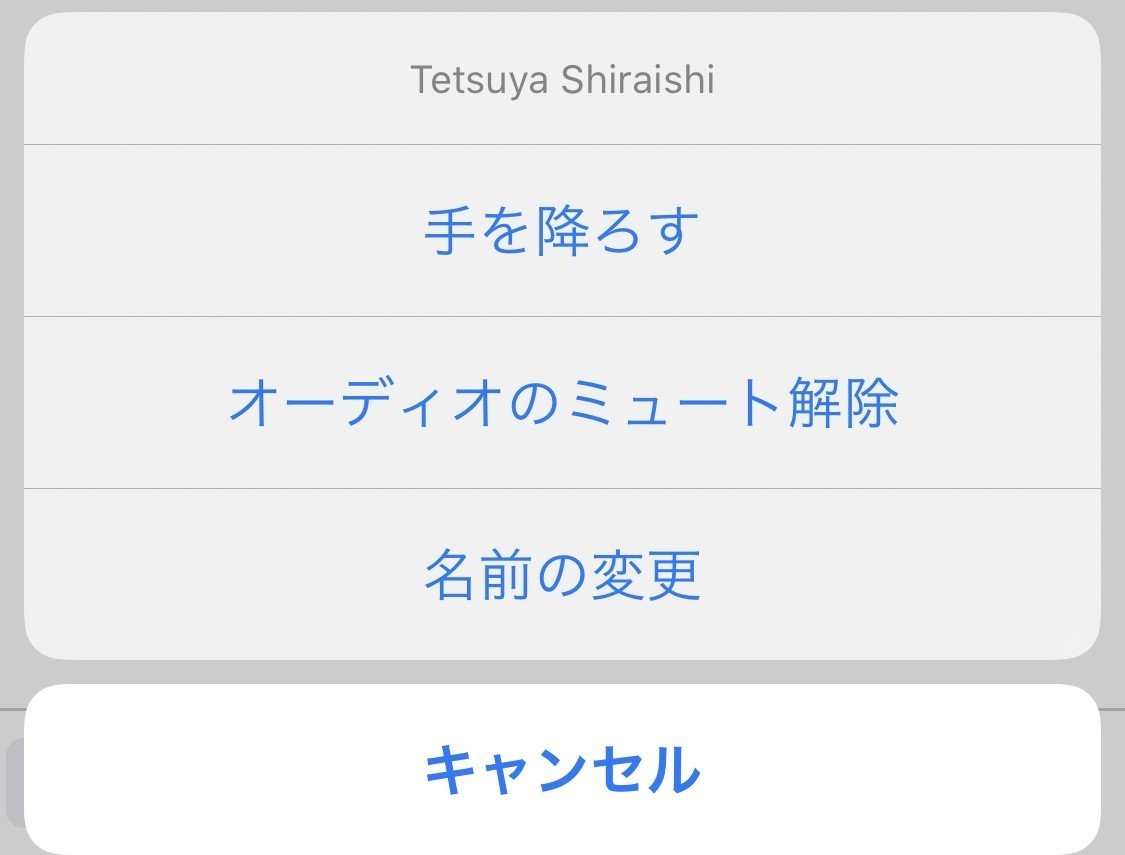
Task: Tap キャンセル to dismiss the action sheet
Action: 562,770
